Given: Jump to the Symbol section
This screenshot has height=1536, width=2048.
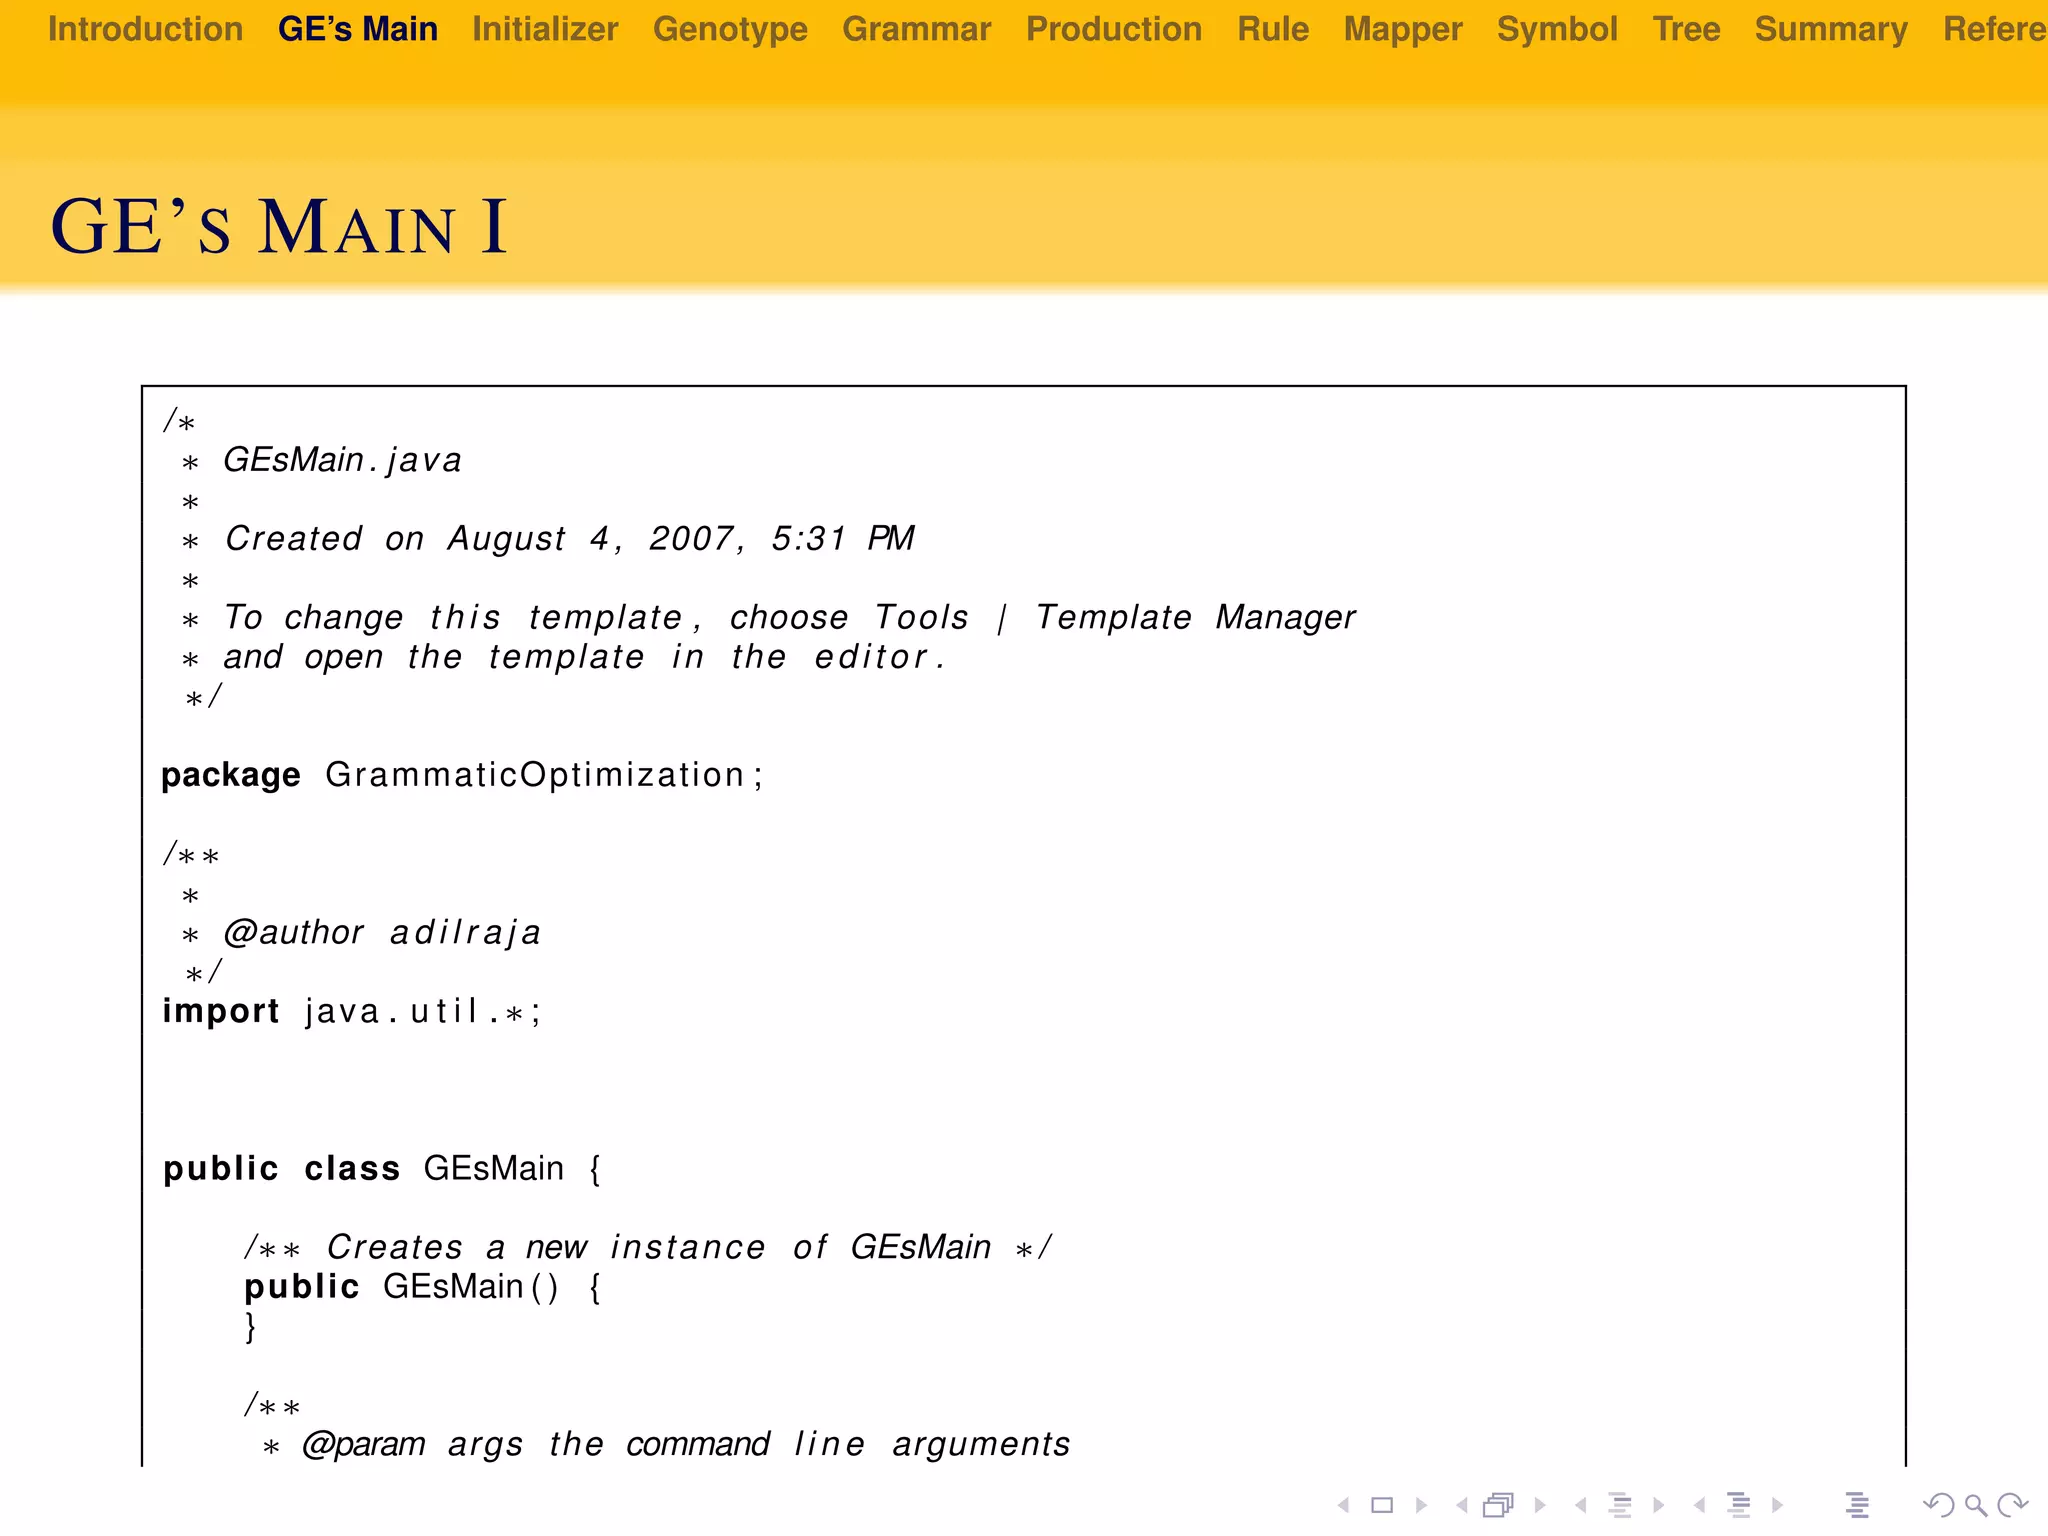Looking at the screenshot, I should point(1557,29).
